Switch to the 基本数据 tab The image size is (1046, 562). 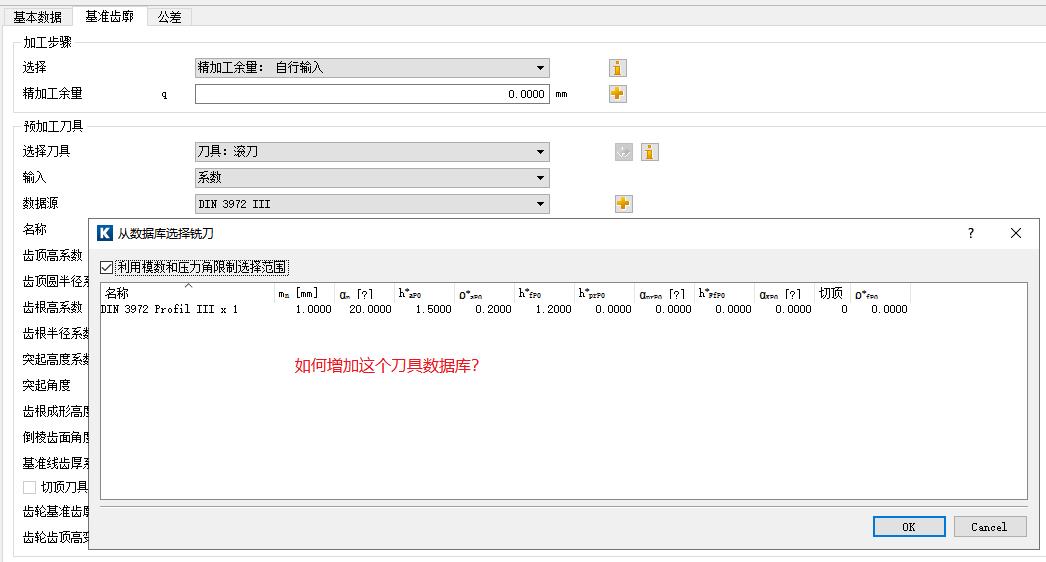(37, 17)
